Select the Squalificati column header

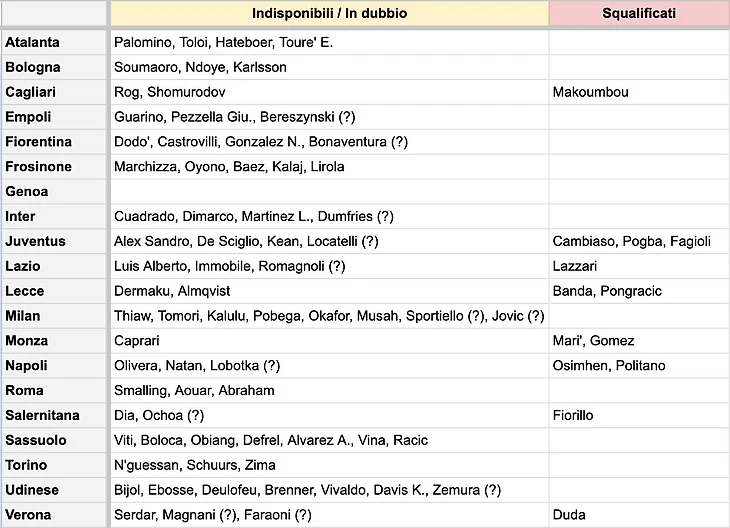(639, 13)
